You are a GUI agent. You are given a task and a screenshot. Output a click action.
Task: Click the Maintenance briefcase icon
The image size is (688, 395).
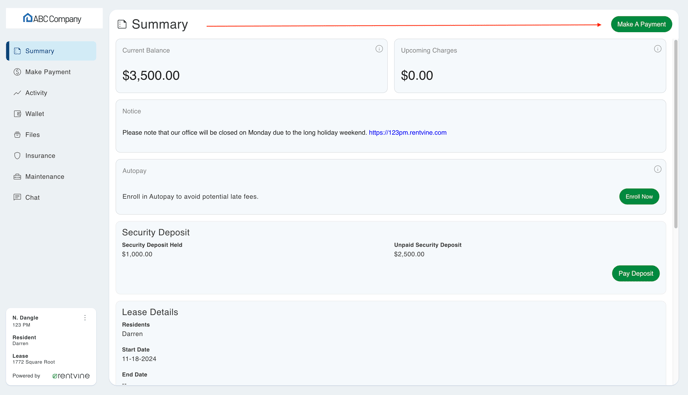[17, 176]
